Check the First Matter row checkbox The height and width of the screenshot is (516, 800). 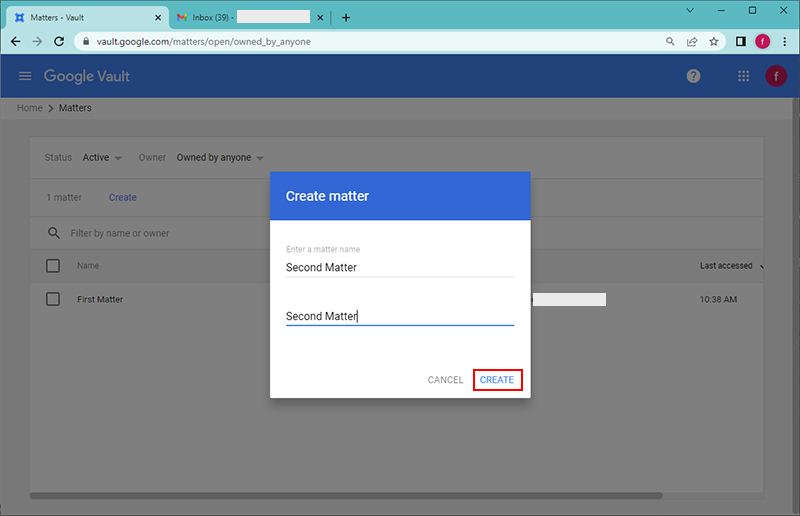coord(53,299)
